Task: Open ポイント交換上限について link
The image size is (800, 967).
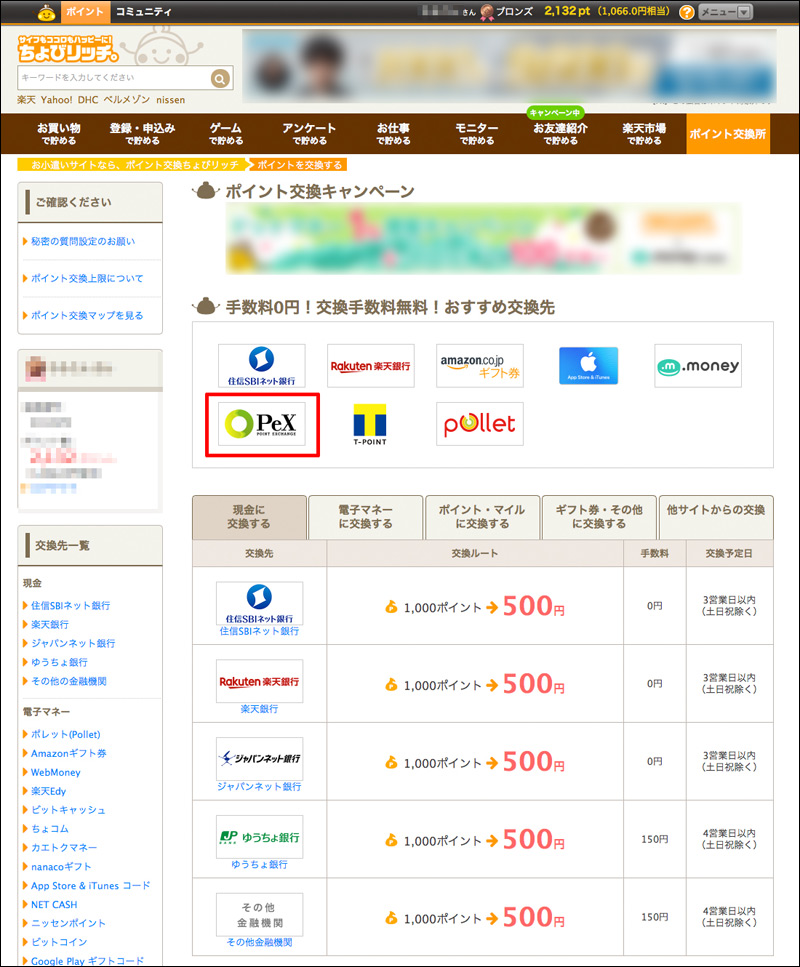Action: pos(87,278)
